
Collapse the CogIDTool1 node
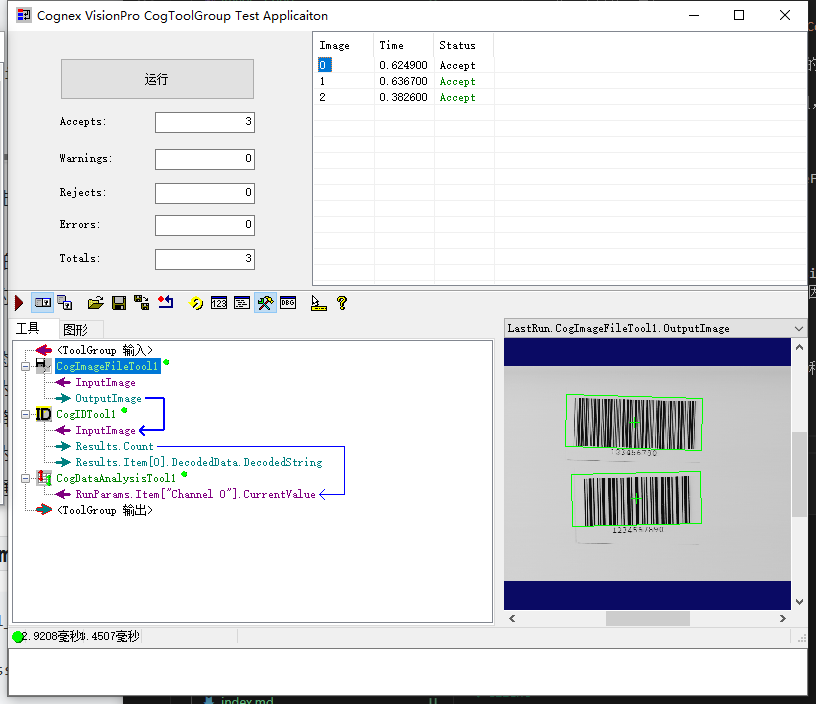[x=25, y=414]
